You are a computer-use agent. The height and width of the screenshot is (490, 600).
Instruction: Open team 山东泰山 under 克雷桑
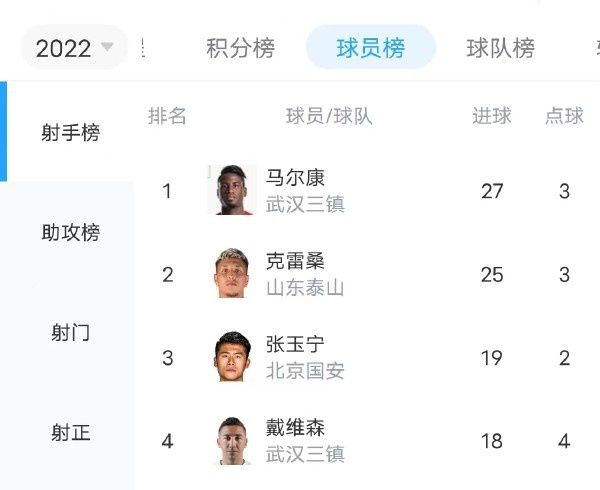(x=305, y=288)
